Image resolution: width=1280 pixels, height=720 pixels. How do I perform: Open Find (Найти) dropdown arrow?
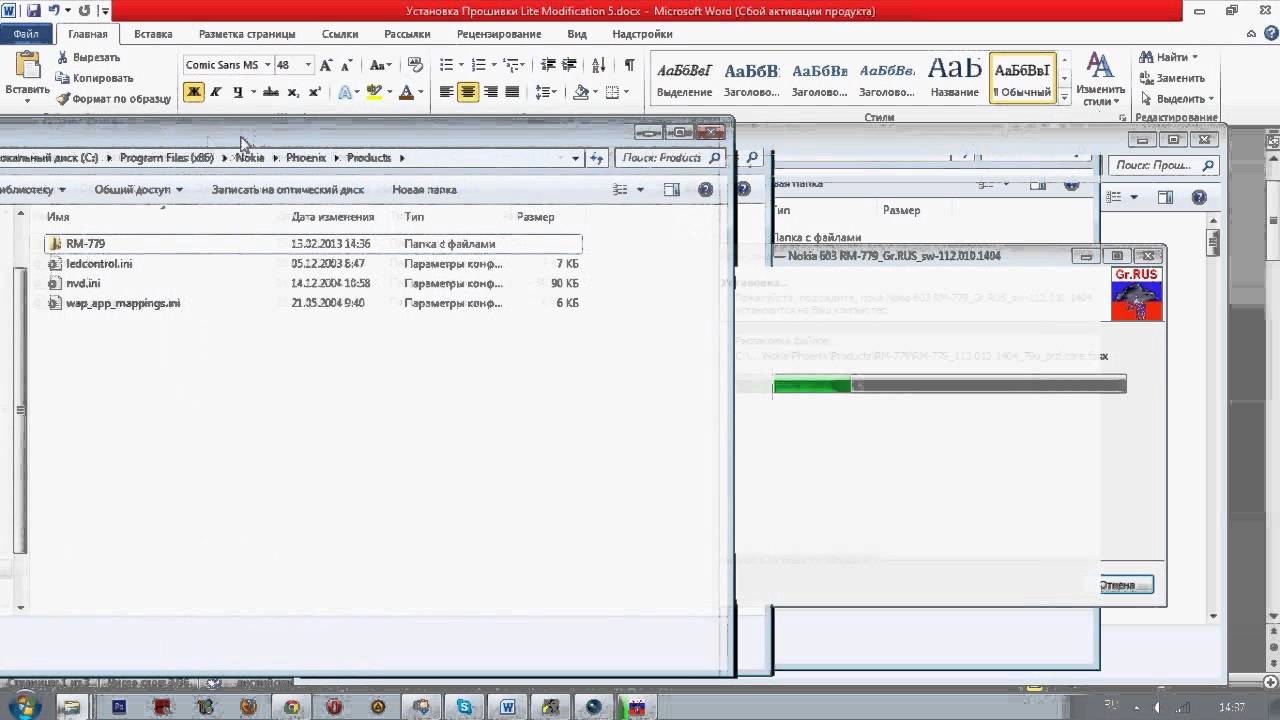(x=1194, y=57)
